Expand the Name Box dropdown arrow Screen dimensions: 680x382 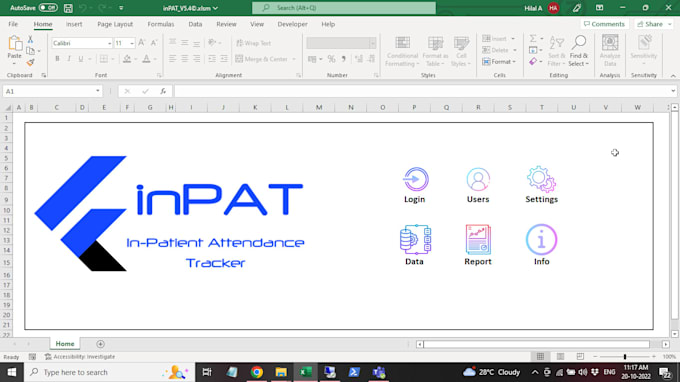click(98, 91)
